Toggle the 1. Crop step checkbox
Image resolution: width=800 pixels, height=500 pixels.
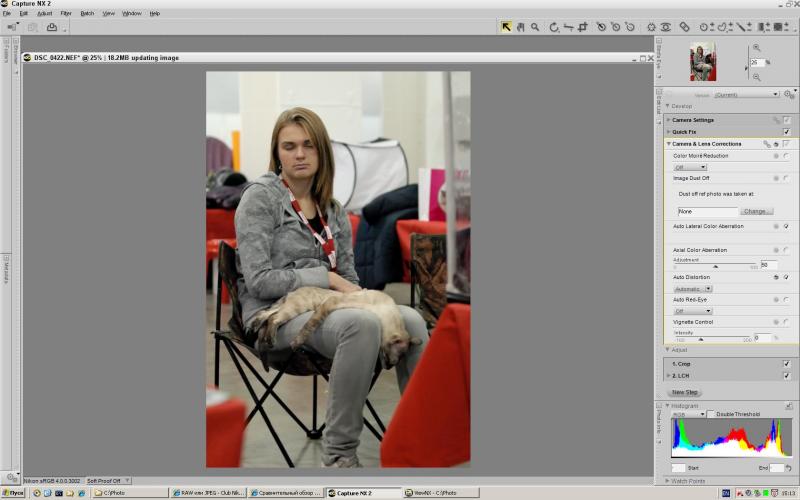click(787, 364)
